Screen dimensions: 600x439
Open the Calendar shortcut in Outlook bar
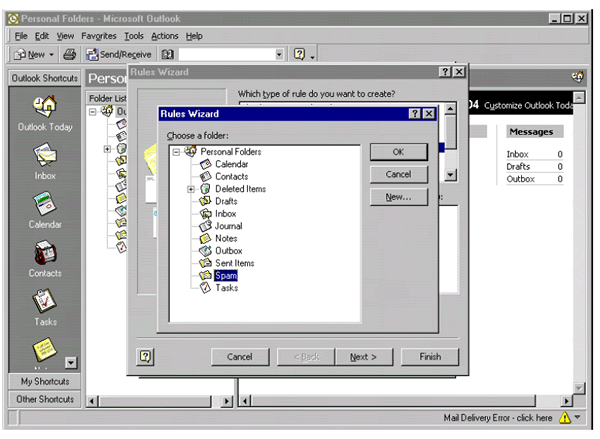[45, 204]
